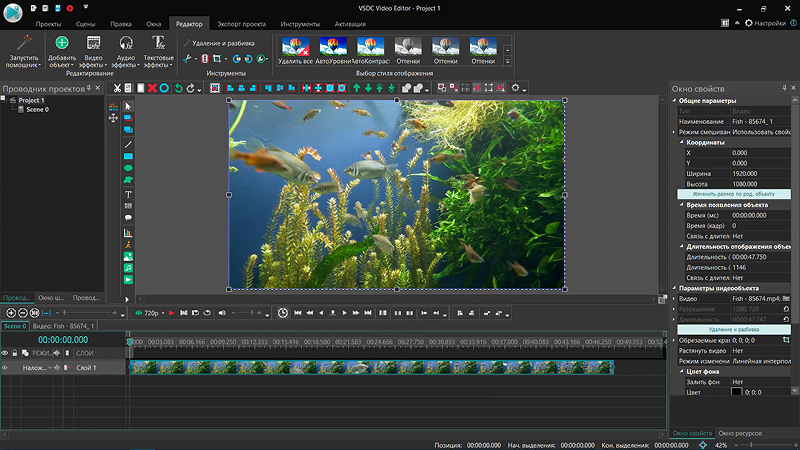Open Настройки settings at top right
This screenshot has width=800, height=450.
765,23
